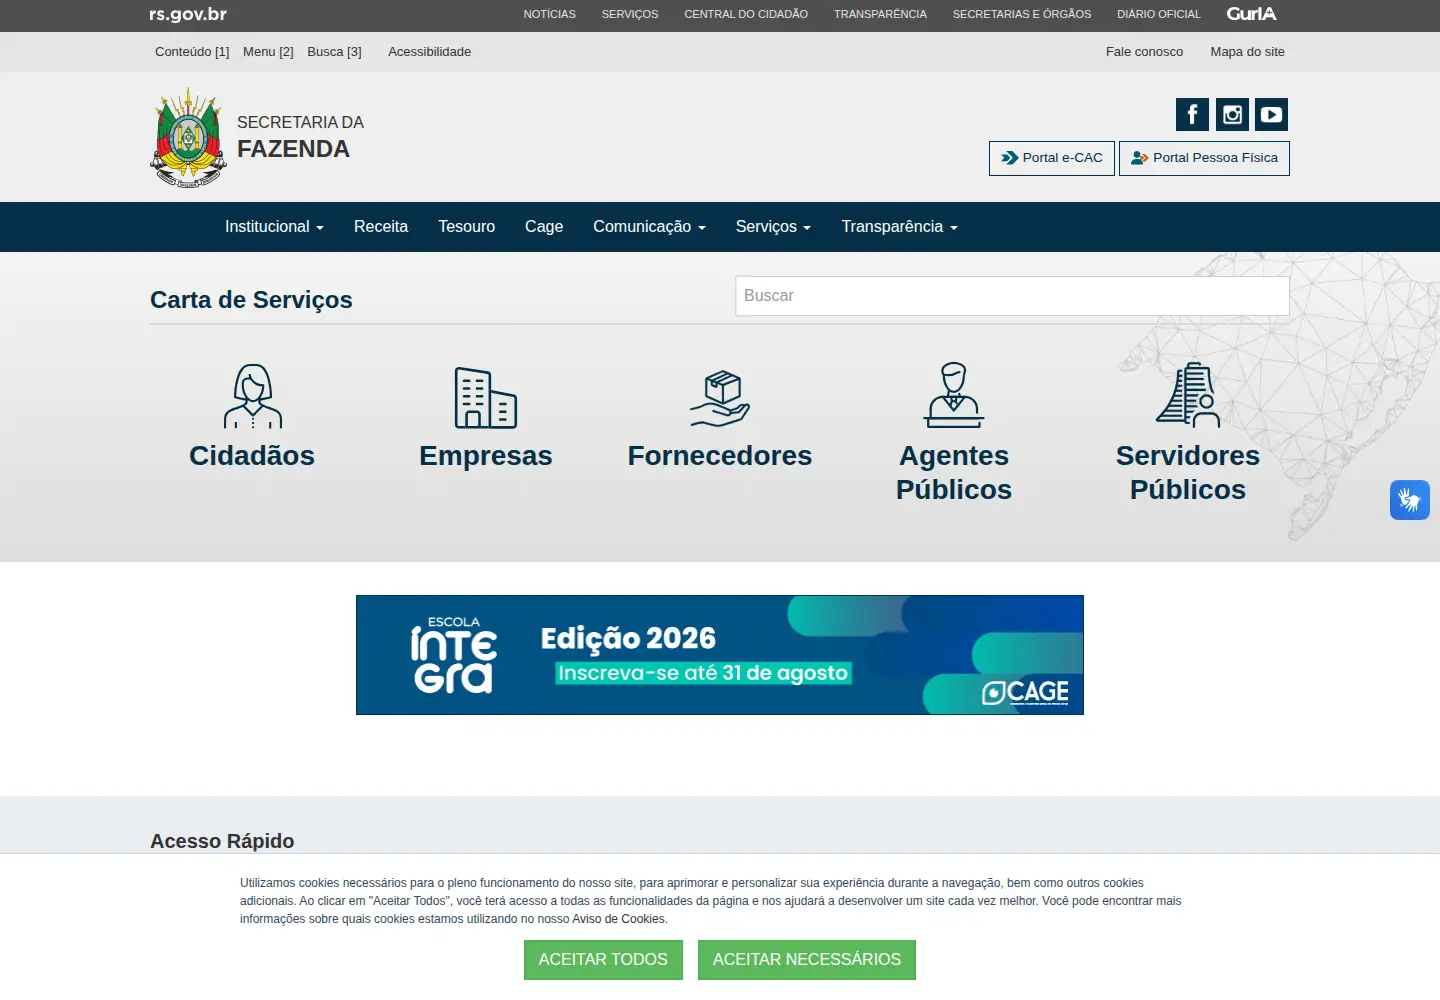This screenshot has width=1440, height=1000.
Task: Open the Acessibilidade link
Action: (429, 52)
